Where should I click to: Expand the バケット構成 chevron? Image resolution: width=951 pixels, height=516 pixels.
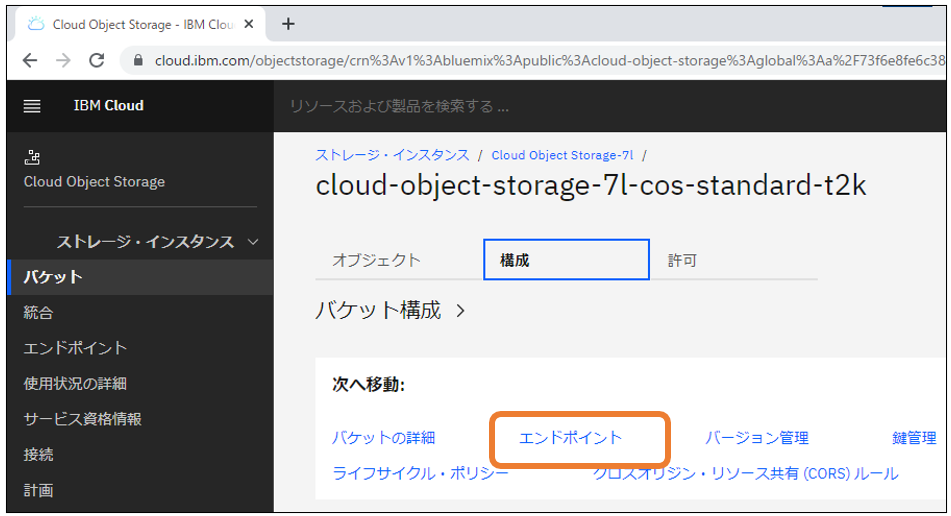tap(461, 311)
